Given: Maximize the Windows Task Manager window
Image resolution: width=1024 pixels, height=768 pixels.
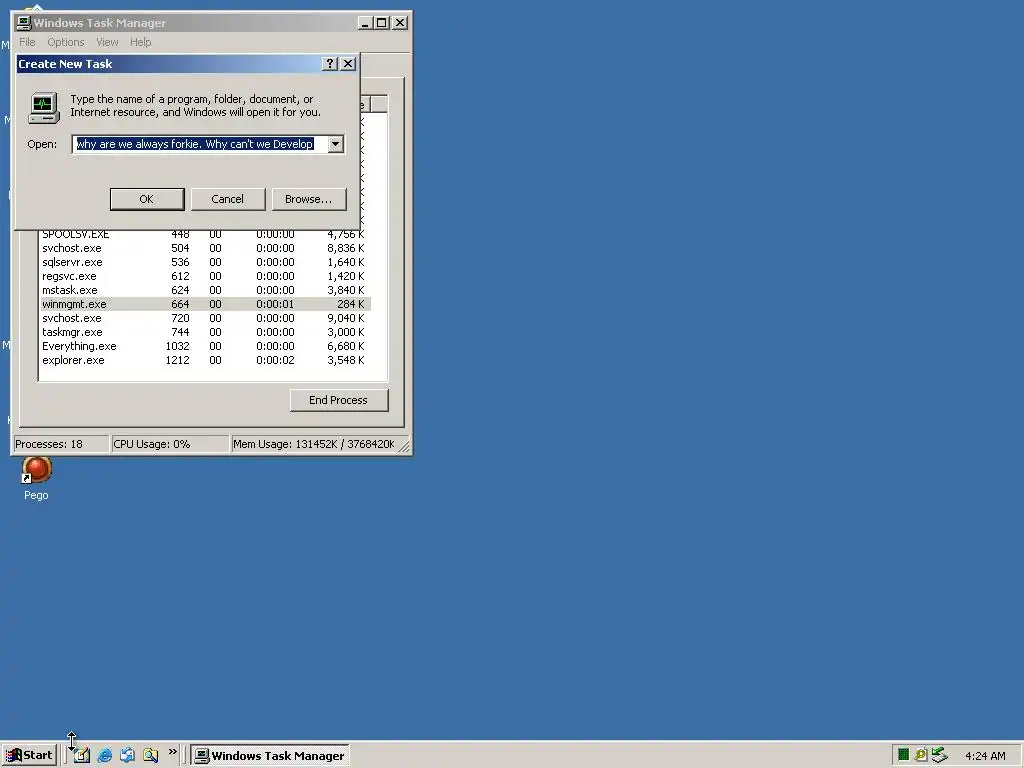Looking at the screenshot, I should (382, 23).
